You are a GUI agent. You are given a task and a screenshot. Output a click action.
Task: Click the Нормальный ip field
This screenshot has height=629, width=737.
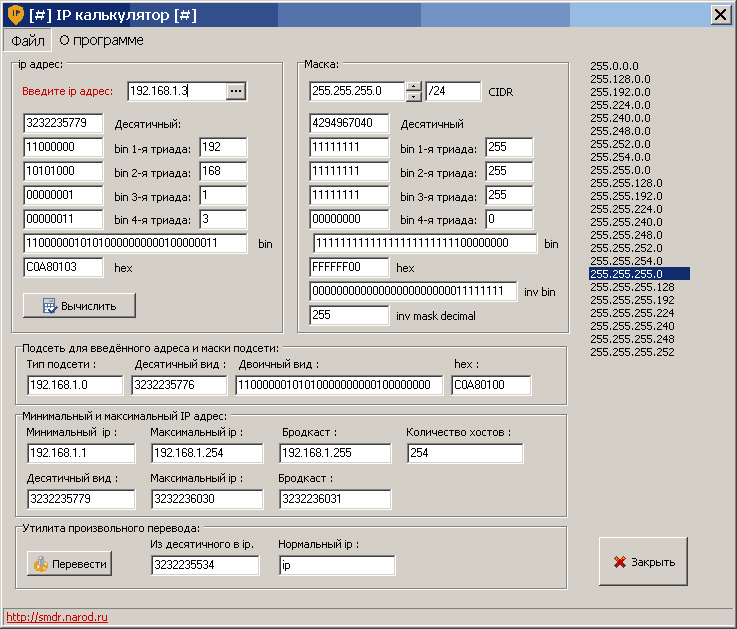coord(337,565)
